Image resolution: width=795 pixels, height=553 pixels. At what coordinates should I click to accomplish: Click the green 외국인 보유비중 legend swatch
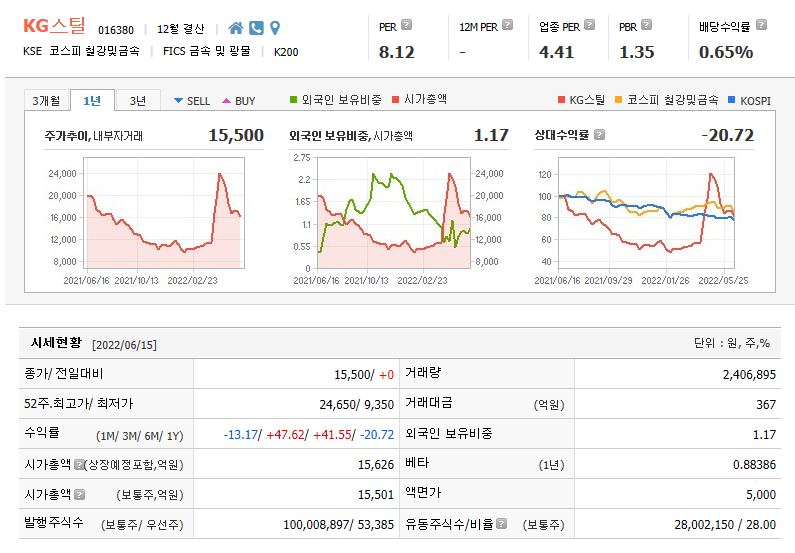pos(293,99)
